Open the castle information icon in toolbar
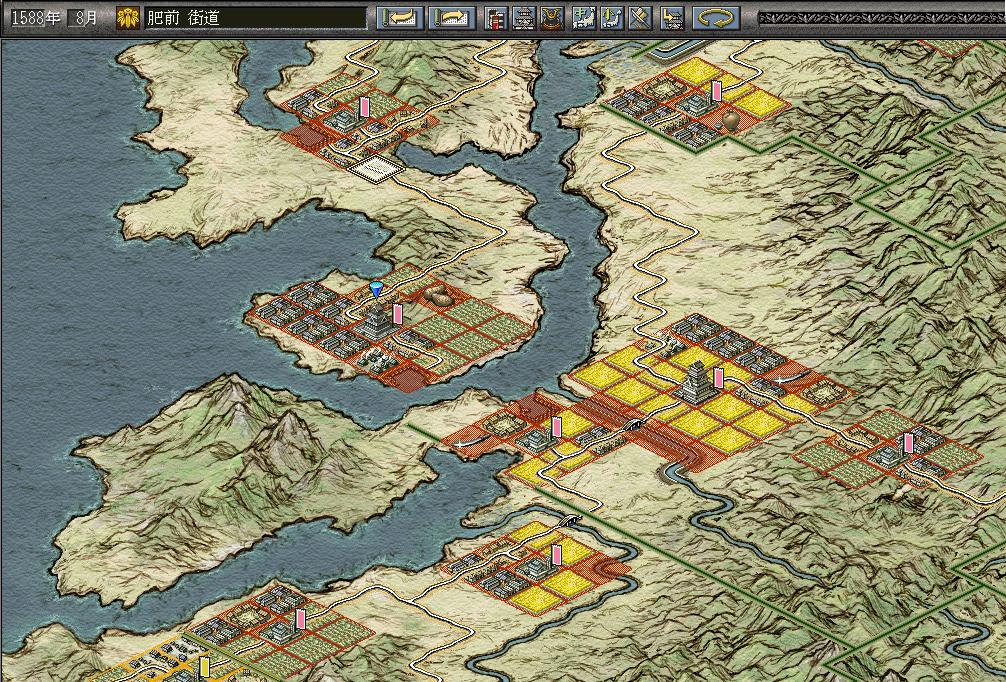 [x=524, y=18]
